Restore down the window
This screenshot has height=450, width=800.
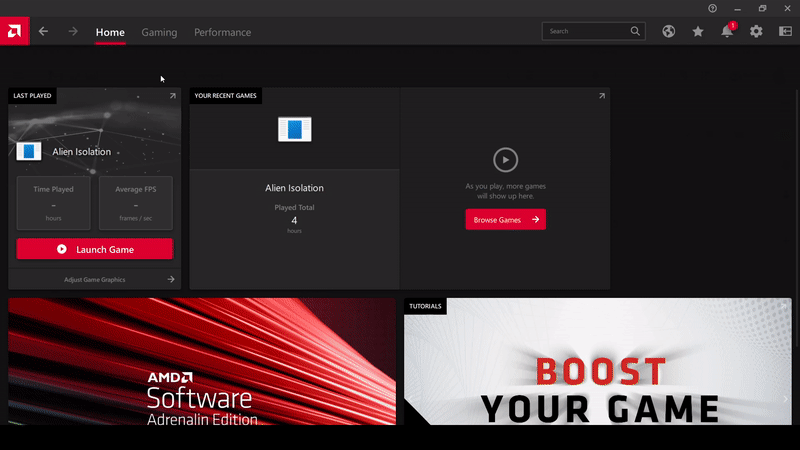tap(762, 8)
